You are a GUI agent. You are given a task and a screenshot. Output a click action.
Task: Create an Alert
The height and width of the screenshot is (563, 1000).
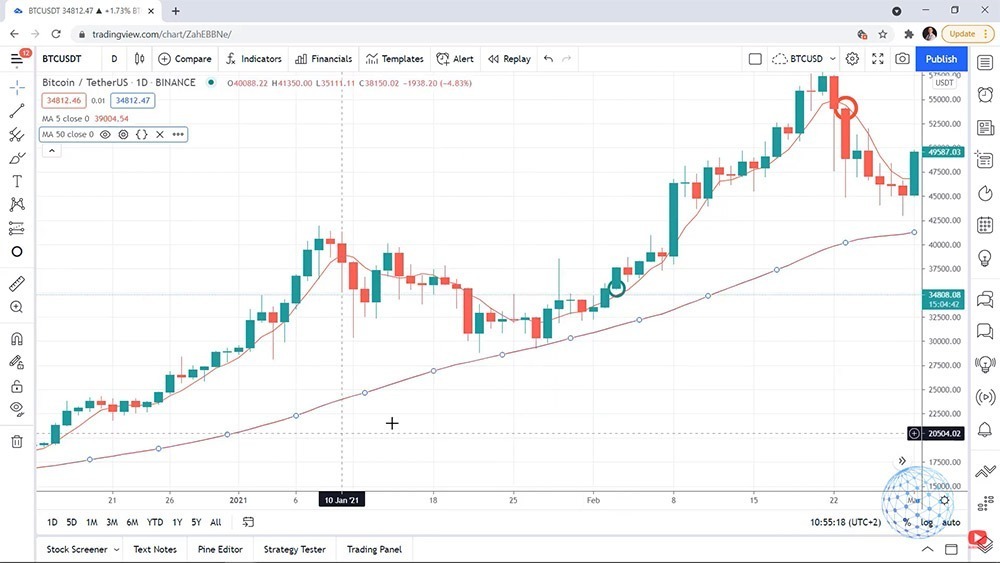[x=455, y=59]
